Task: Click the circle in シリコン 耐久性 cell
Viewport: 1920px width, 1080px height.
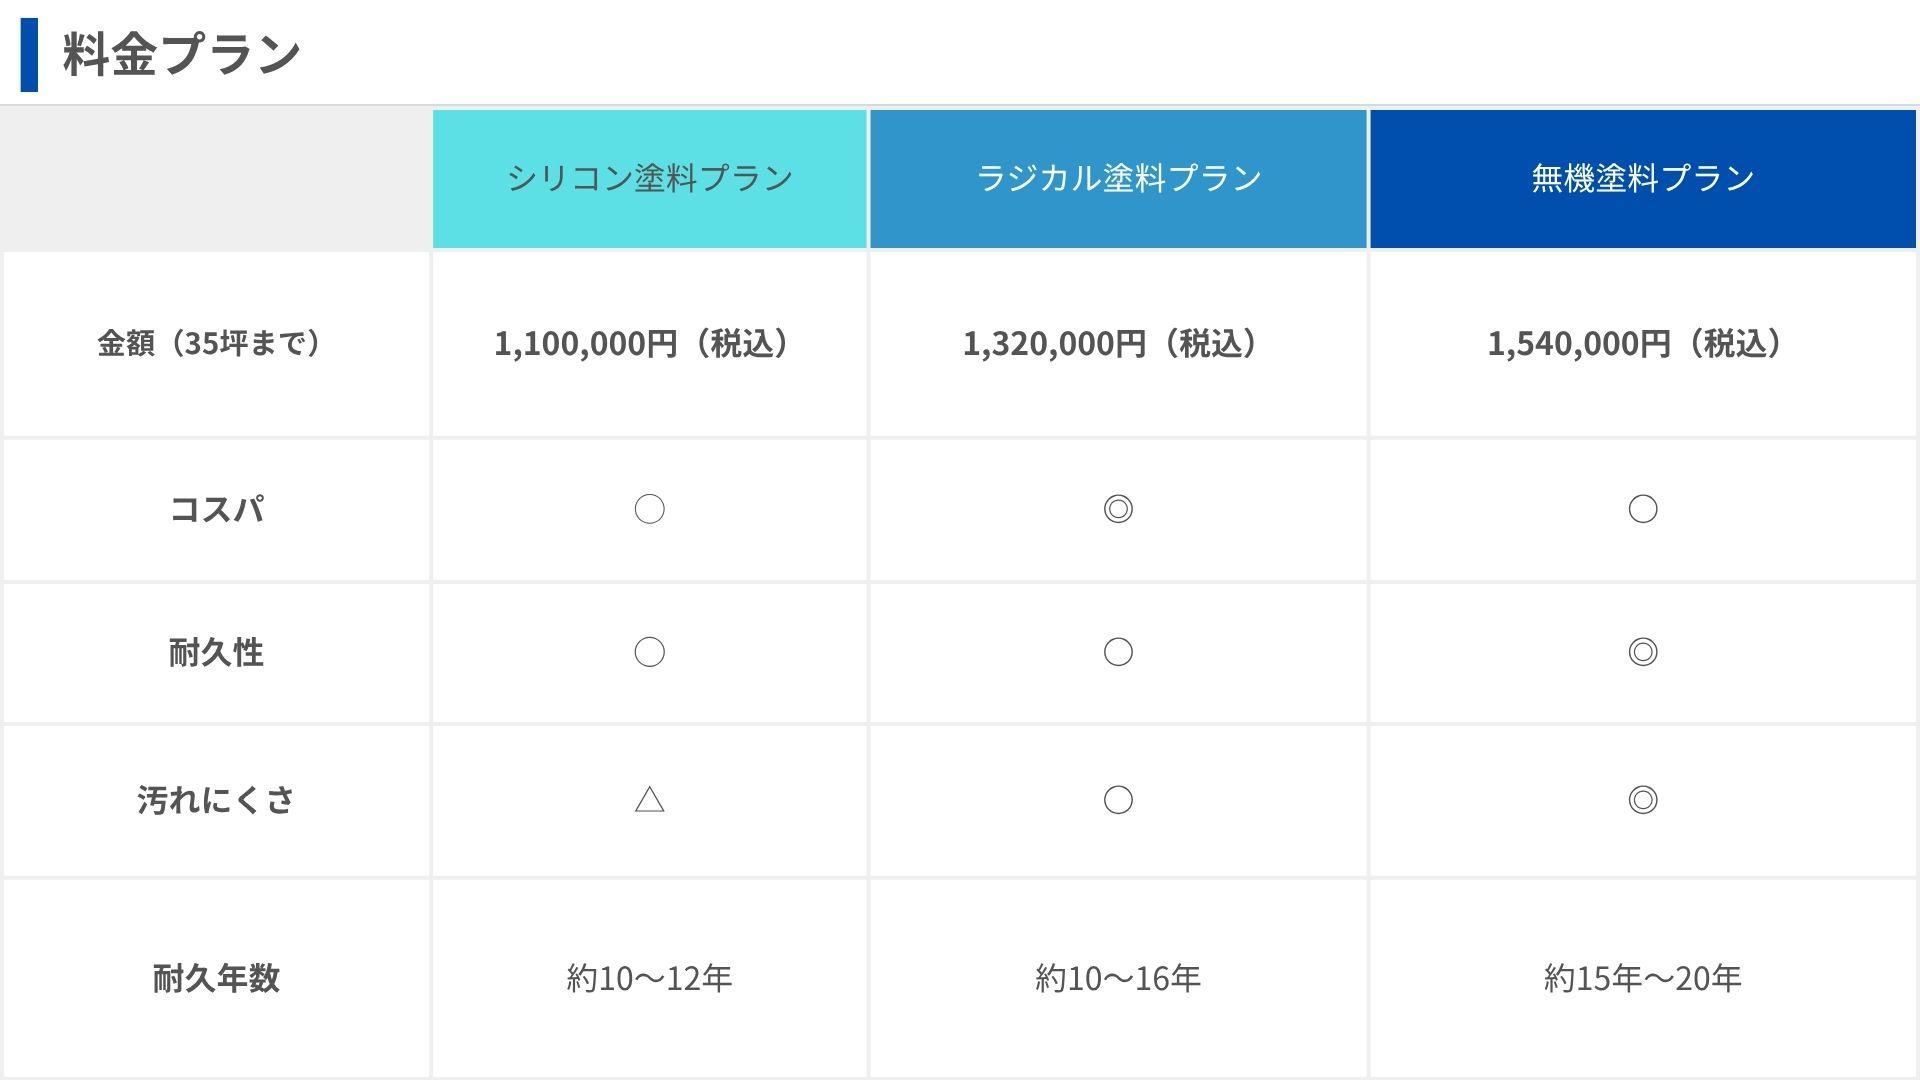Action: [x=650, y=652]
